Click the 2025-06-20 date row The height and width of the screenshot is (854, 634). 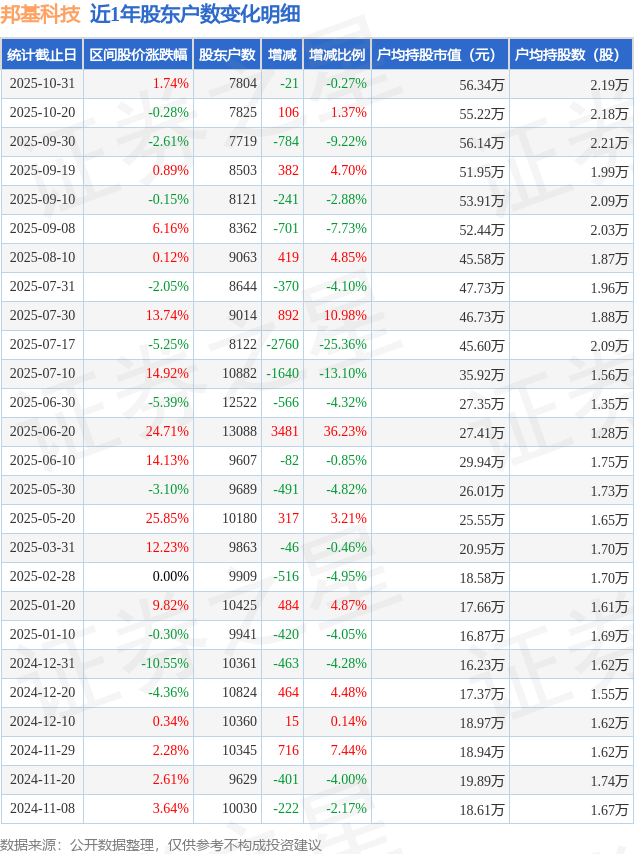pos(42,432)
